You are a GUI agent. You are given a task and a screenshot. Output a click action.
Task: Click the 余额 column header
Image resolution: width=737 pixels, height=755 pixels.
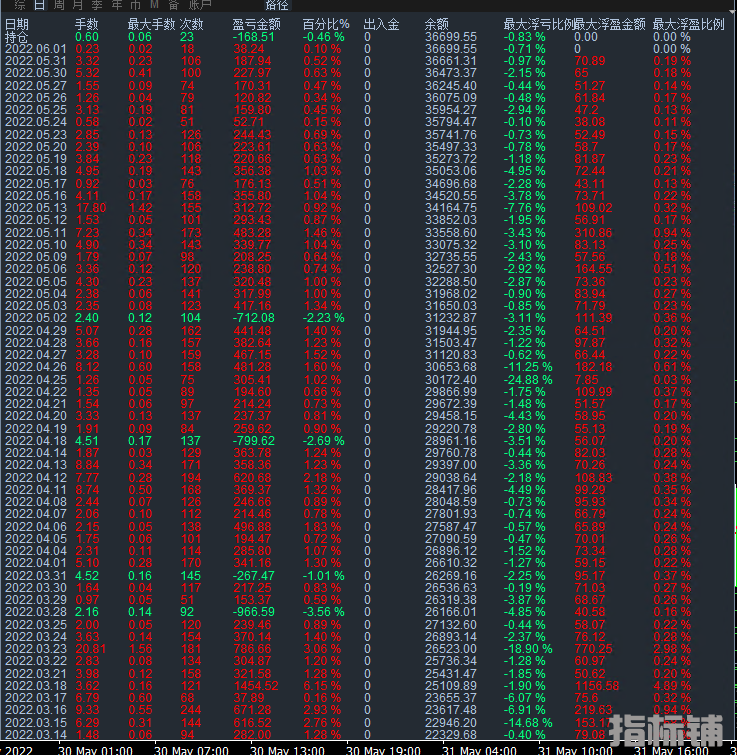(x=437, y=23)
